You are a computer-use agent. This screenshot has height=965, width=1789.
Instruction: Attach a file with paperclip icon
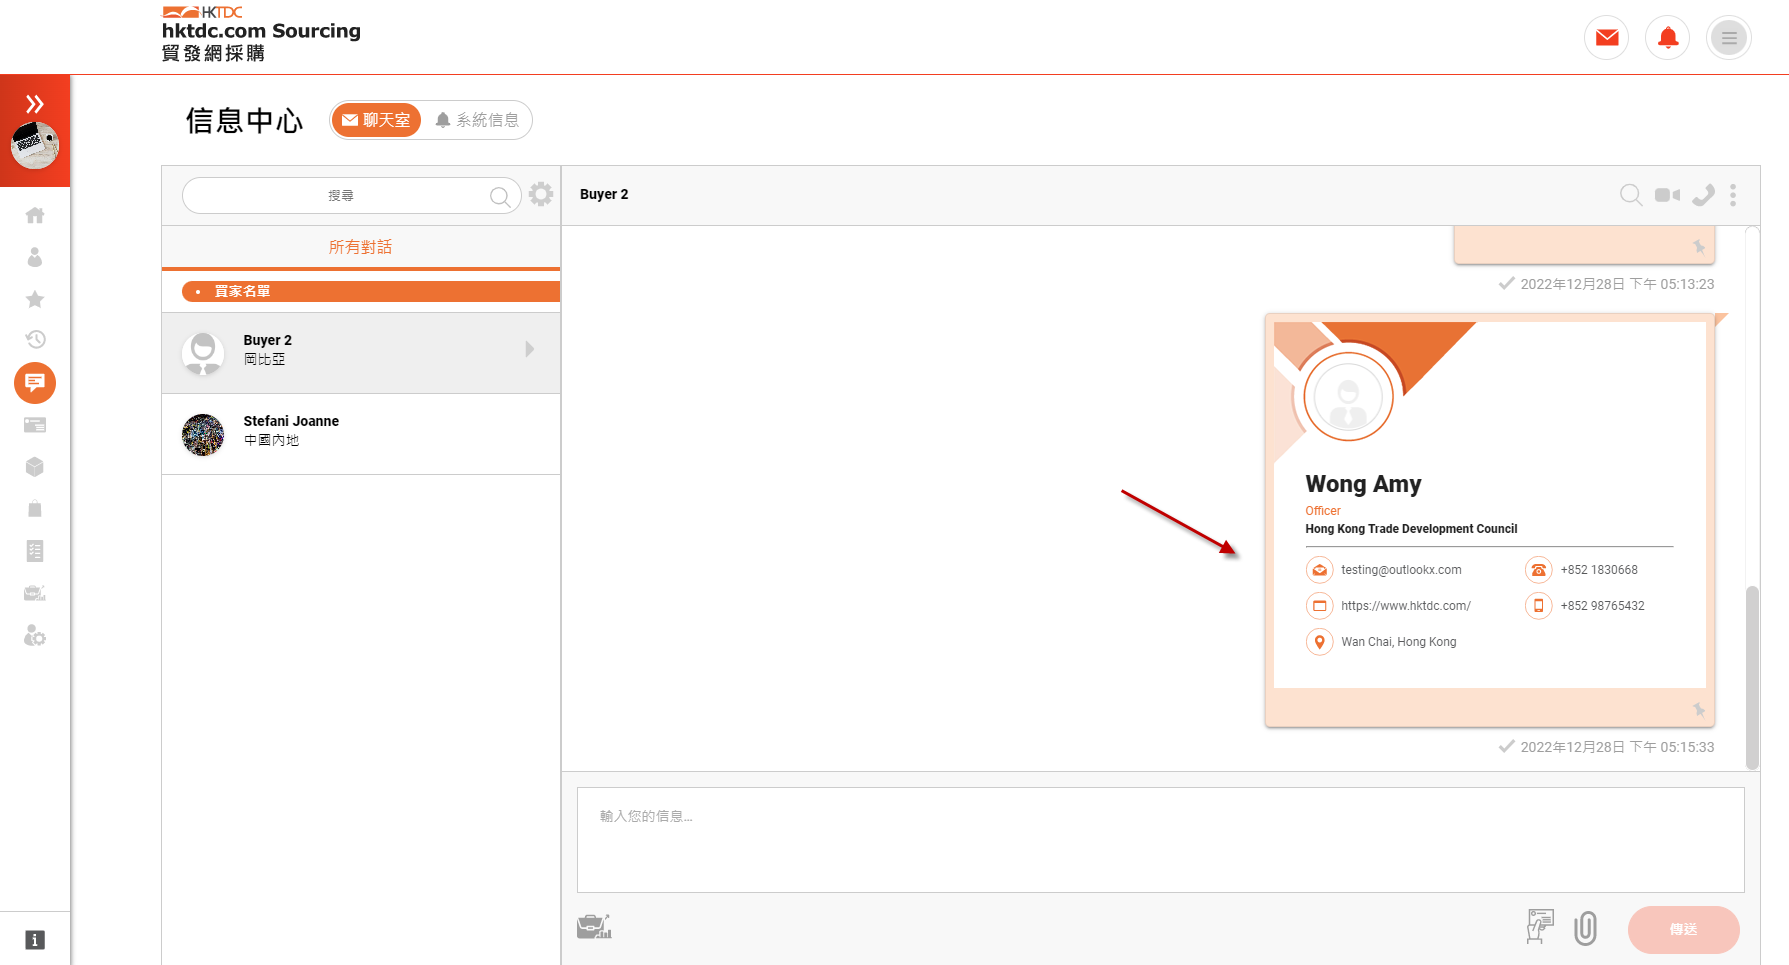[x=1585, y=928]
